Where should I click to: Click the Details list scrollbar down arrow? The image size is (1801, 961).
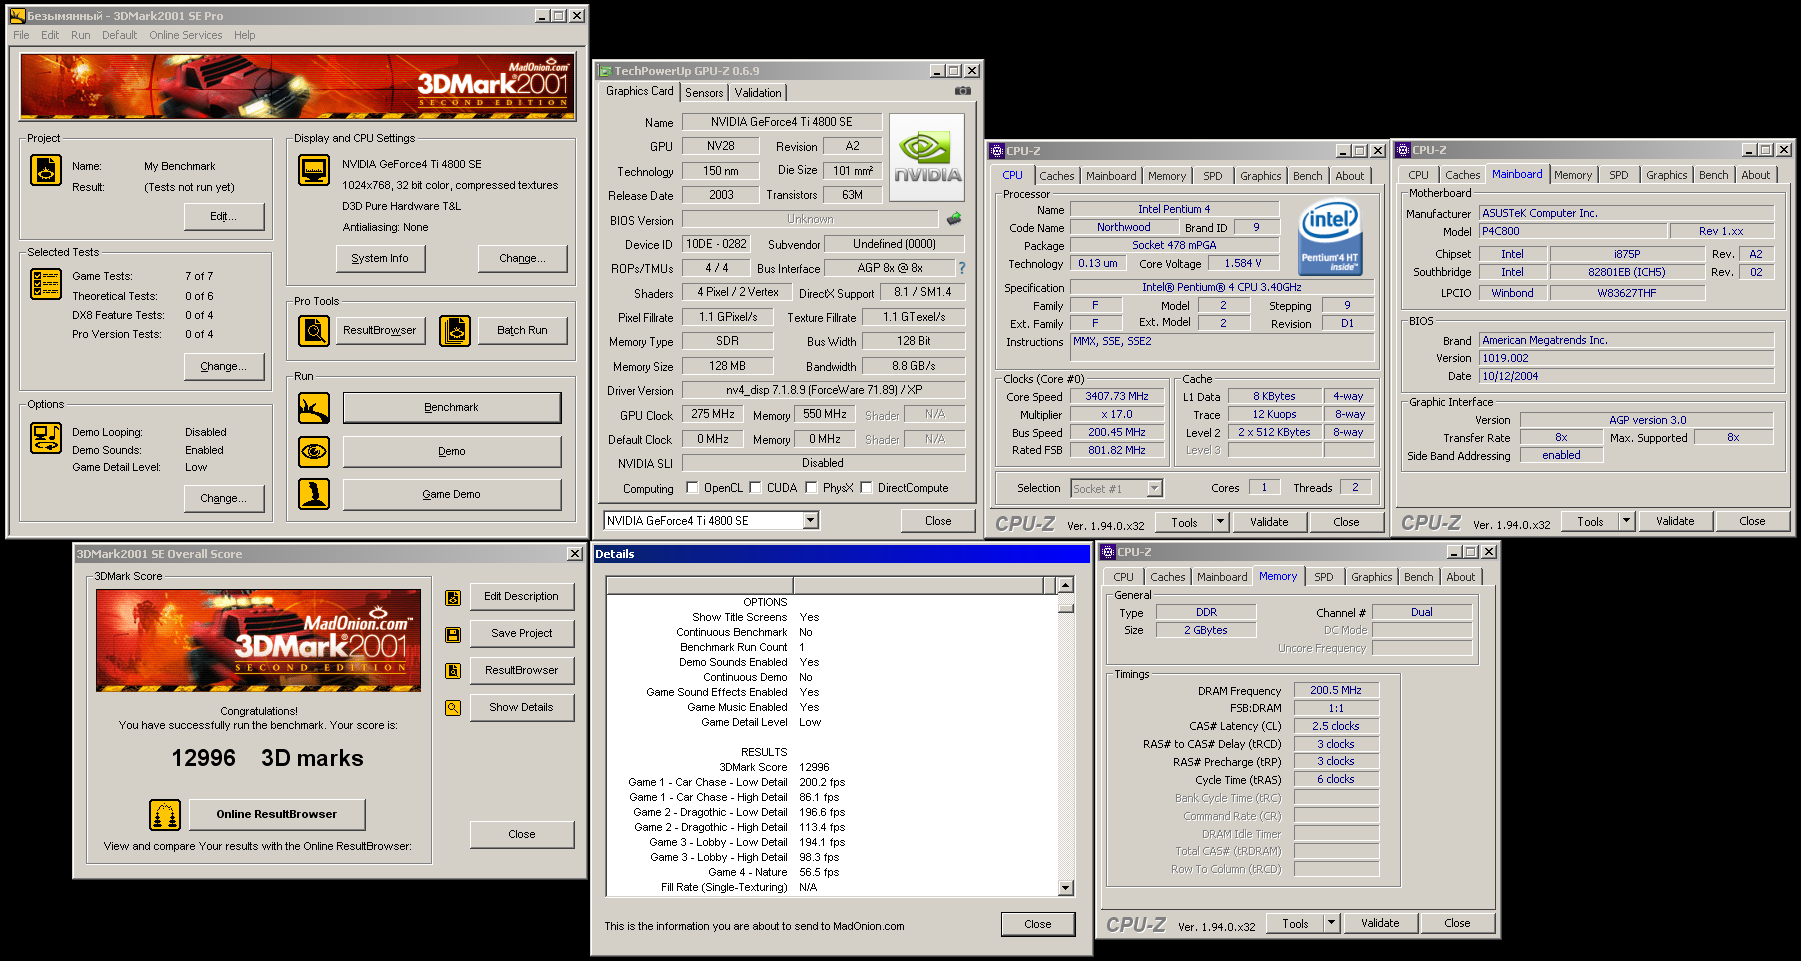click(x=1065, y=887)
